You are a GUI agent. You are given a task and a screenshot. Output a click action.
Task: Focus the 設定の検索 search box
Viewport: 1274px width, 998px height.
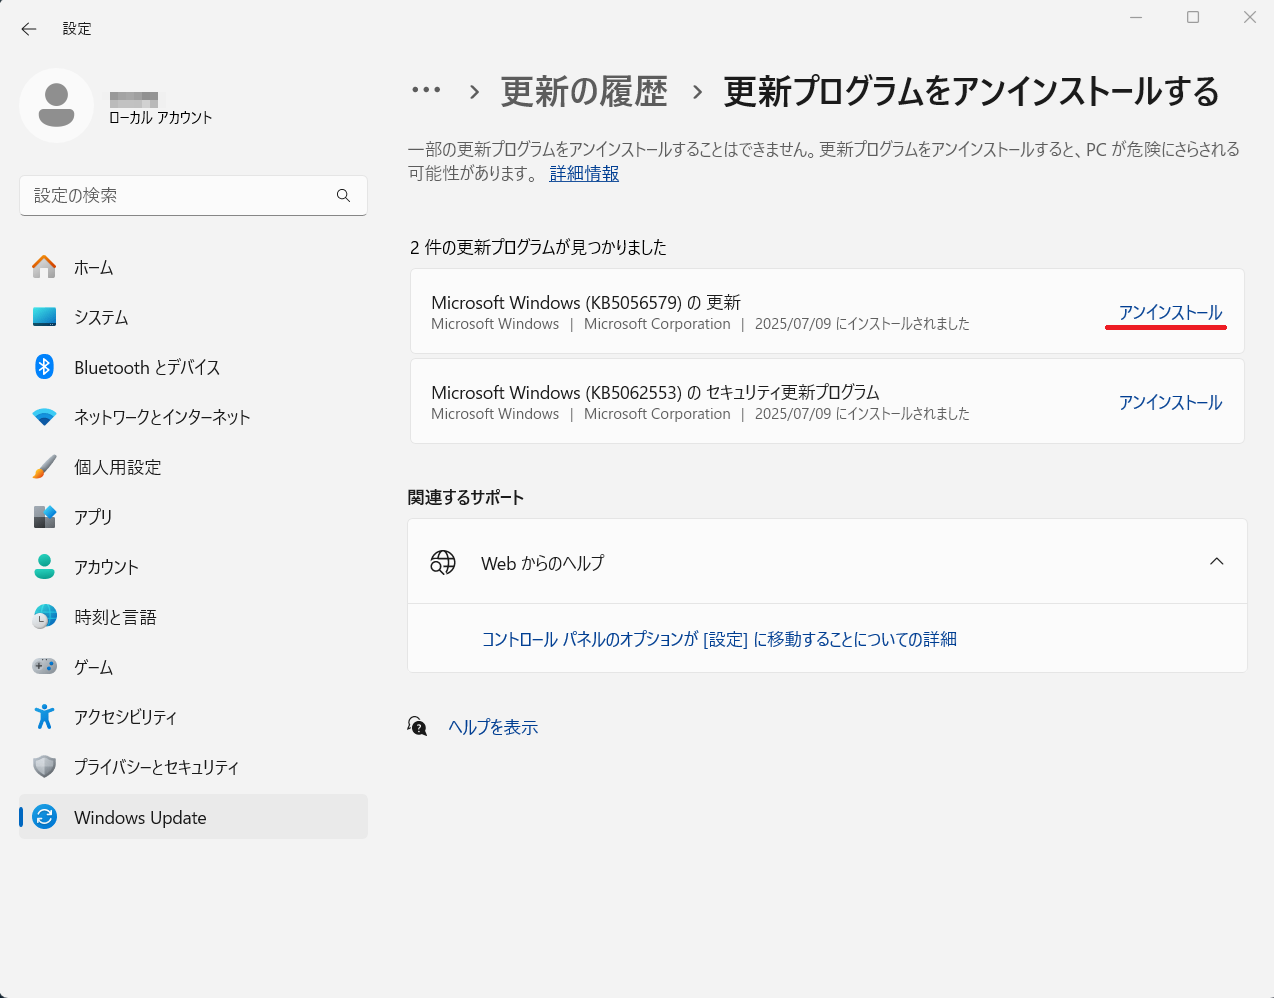193,195
